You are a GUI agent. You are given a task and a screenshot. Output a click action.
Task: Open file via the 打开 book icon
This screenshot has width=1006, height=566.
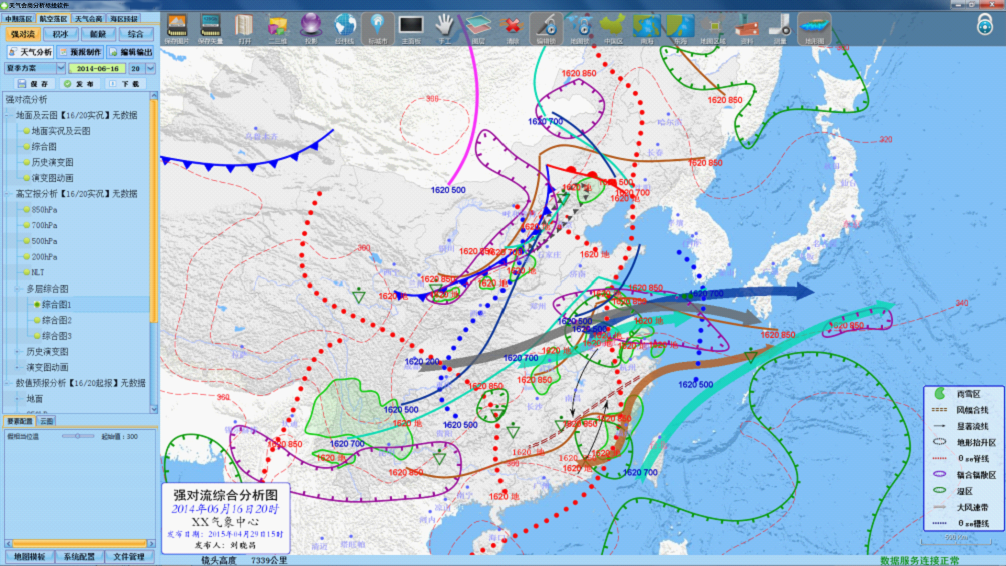pyautogui.click(x=244, y=29)
